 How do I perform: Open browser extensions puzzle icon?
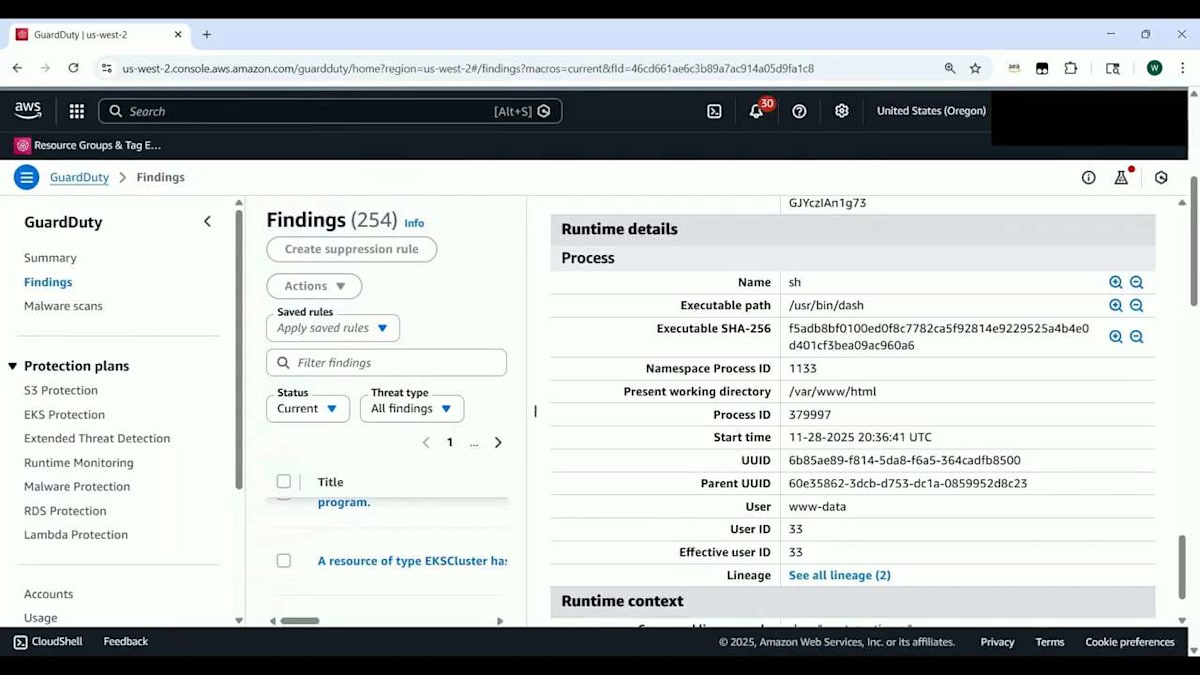[1071, 68]
